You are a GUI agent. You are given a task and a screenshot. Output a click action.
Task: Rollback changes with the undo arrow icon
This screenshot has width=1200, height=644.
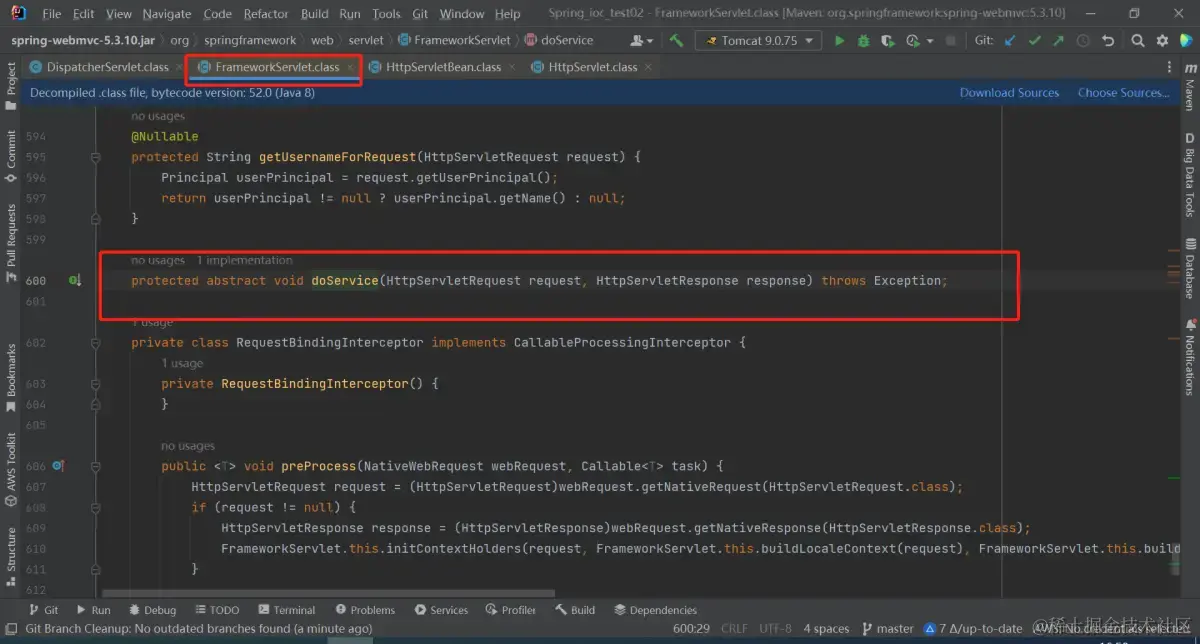[x=1107, y=41]
